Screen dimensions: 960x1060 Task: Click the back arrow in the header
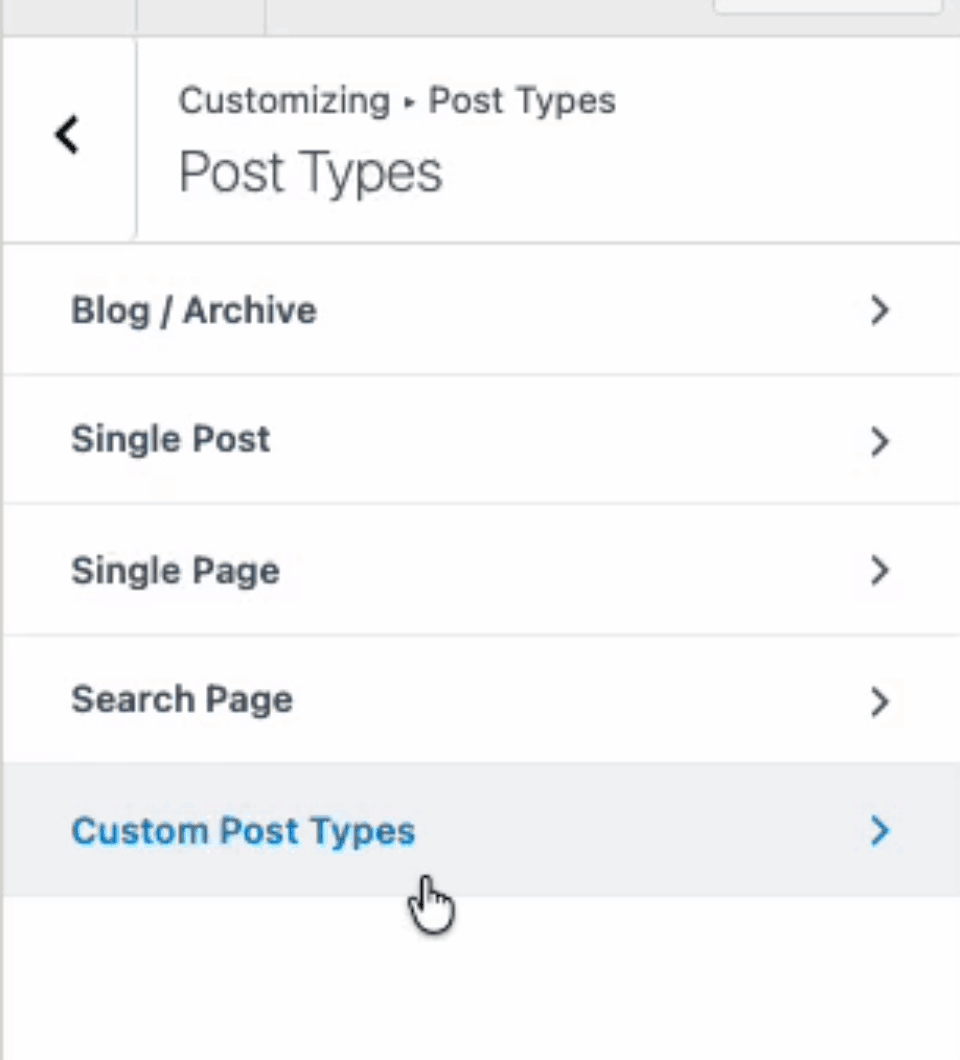tap(67, 135)
